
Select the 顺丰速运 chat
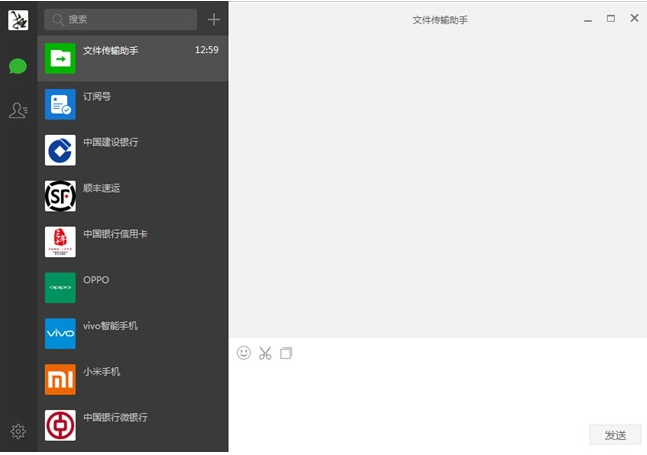(x=132, y=196)
